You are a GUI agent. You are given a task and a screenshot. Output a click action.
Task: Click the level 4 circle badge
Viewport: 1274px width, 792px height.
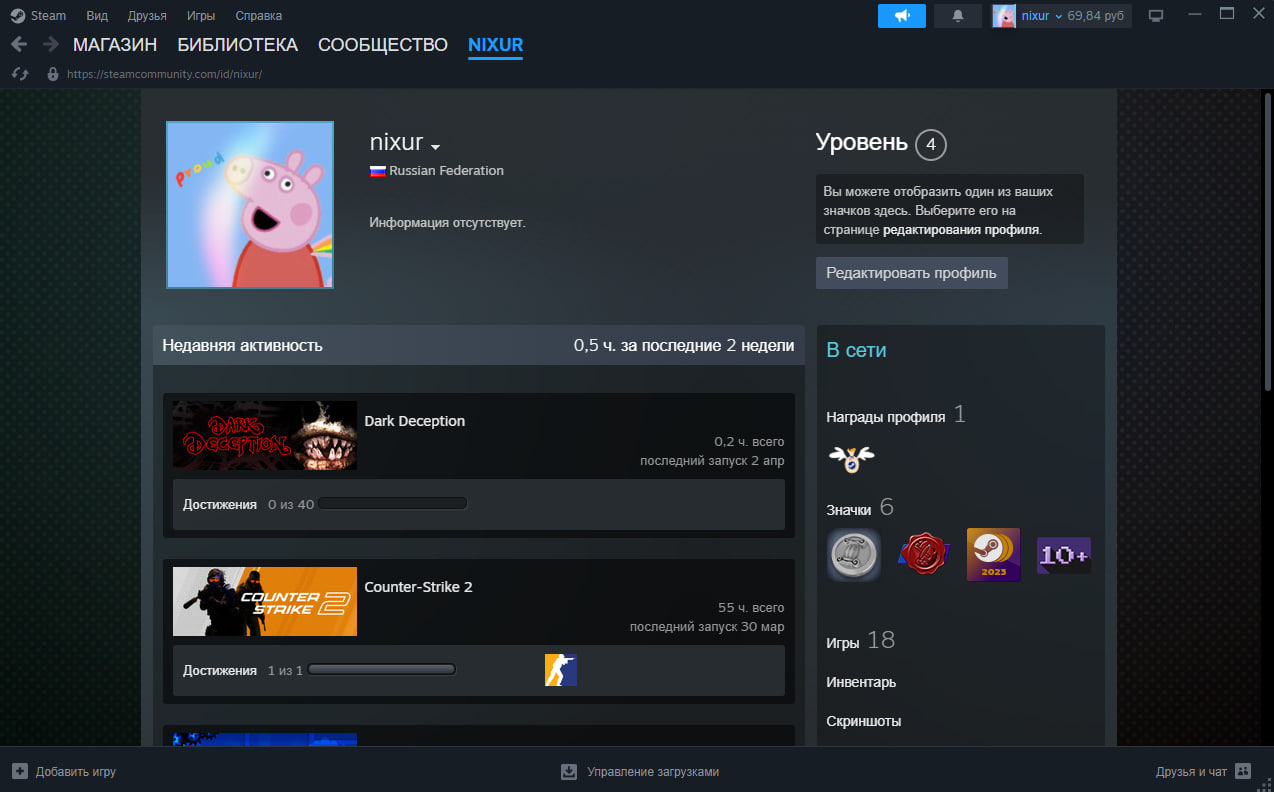930,145
